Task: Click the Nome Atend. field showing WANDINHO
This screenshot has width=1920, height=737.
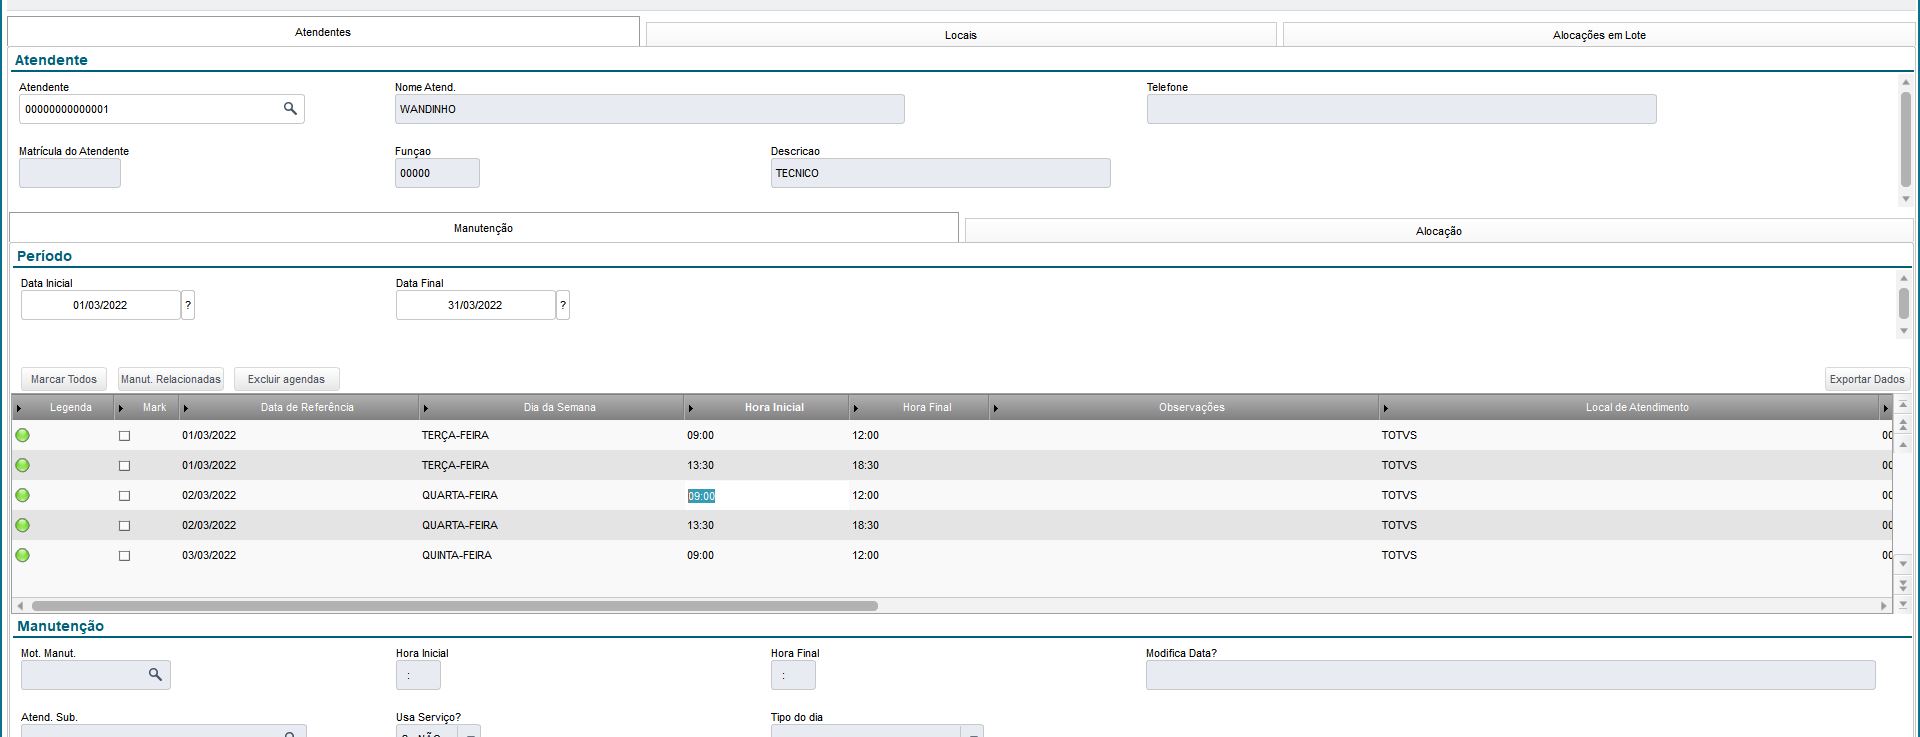Action: point(649,109)
